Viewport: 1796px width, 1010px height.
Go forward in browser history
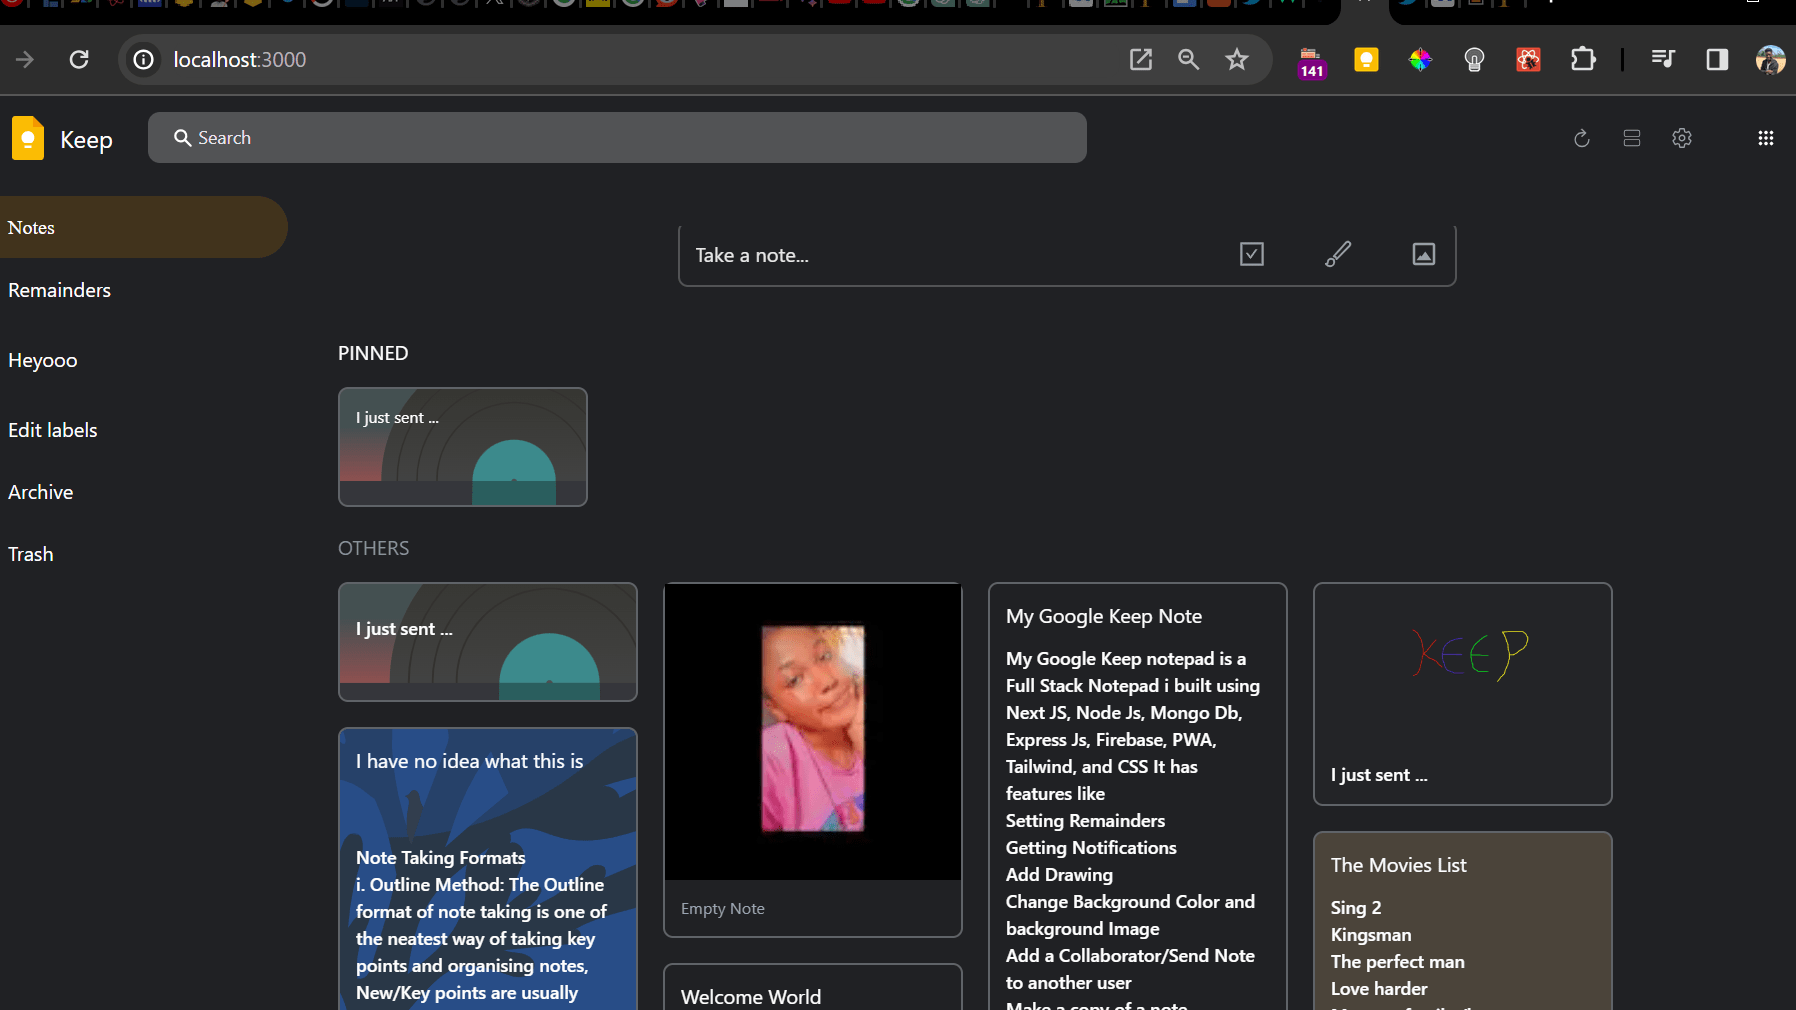(25, 59)
